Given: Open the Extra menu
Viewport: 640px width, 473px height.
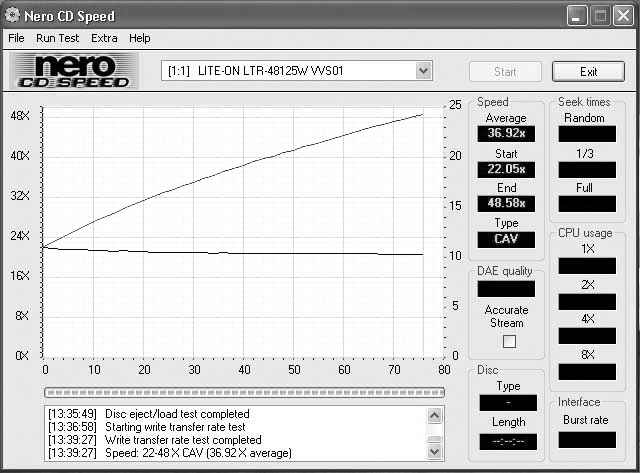Looking at the screenshot, I should pos(104,38).
